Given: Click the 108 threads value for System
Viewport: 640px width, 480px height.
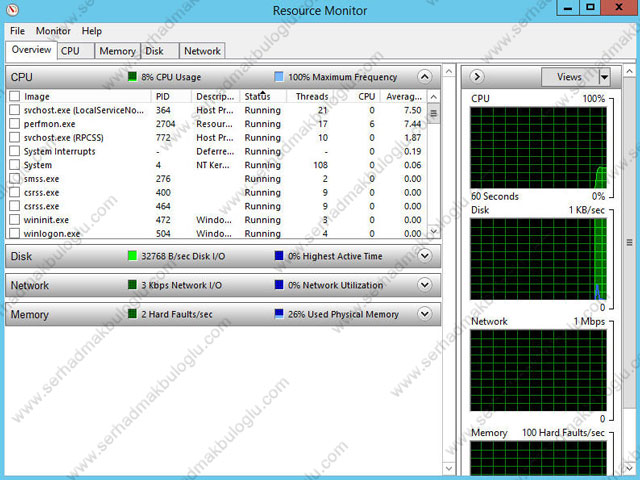Looking at the screenshot, I should click(x=320, y=165).
